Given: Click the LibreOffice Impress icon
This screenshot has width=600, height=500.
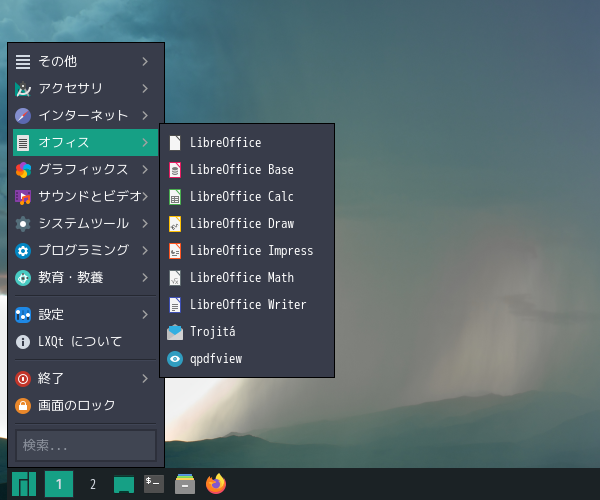Looking at the screenshot, I should pyautogui.click(x=175, y=251).
